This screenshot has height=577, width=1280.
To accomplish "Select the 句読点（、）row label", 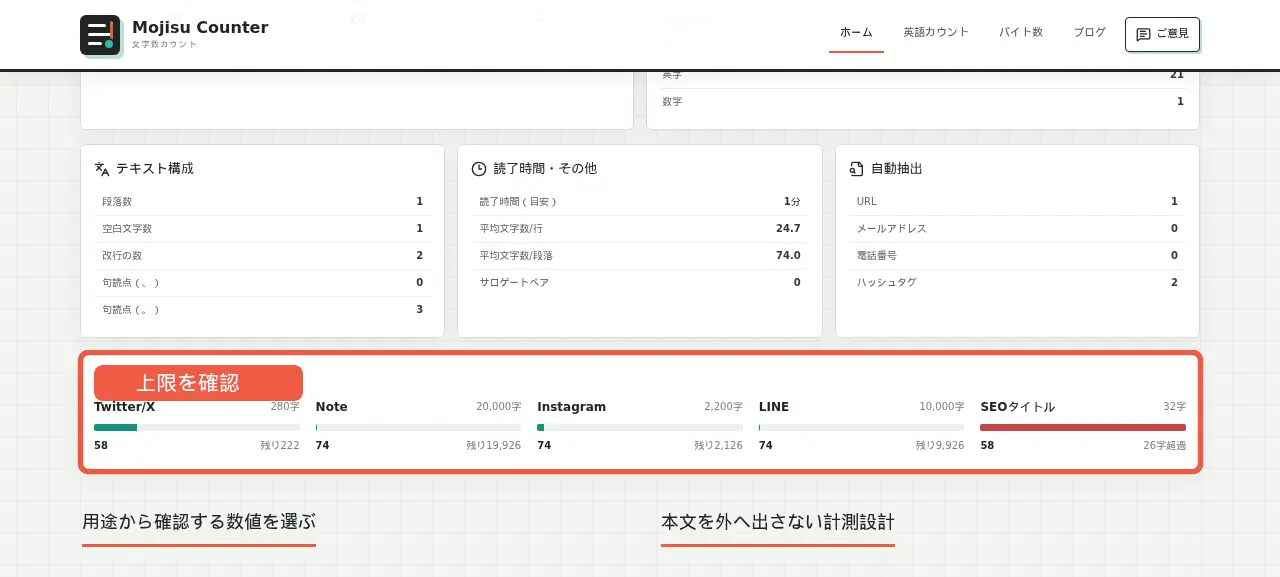I will point(130,283).
